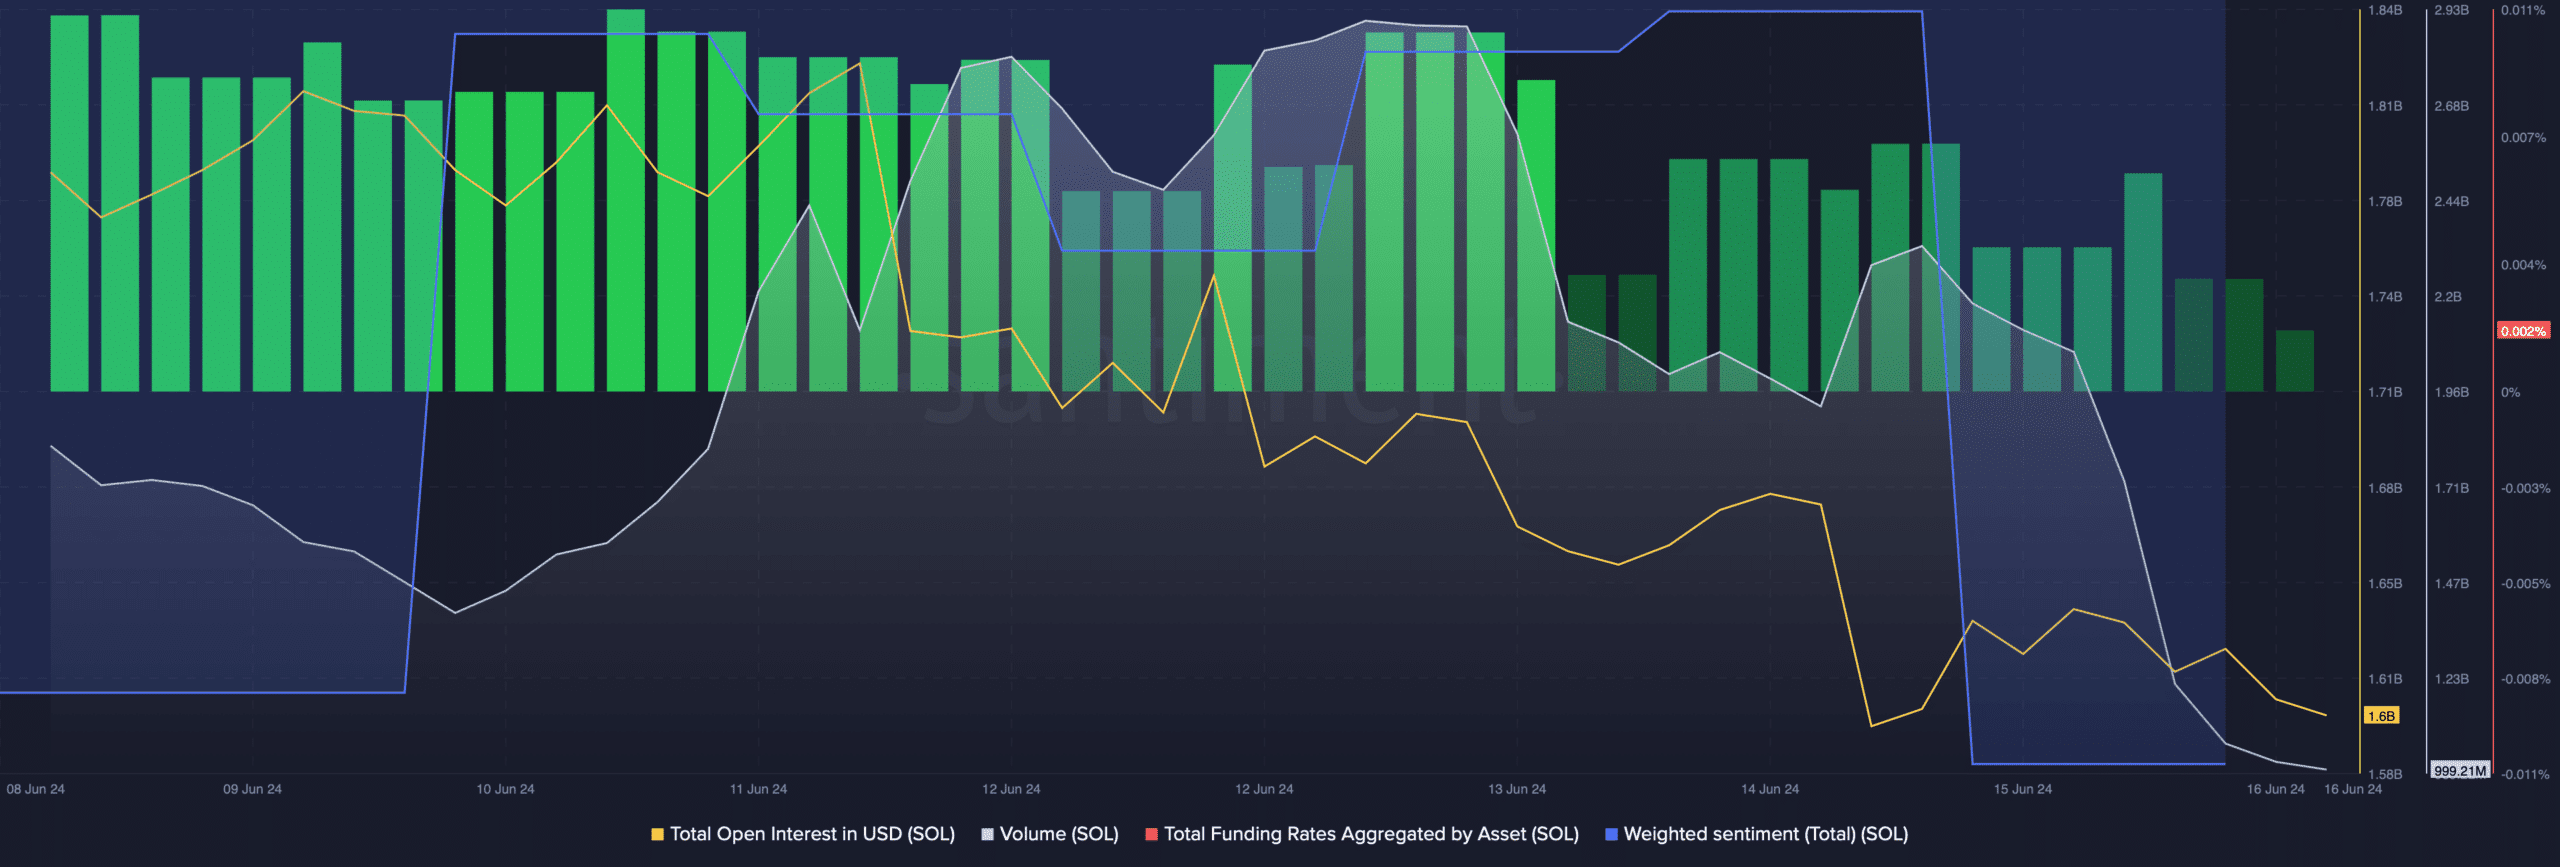Toggle the Total Open Interest in USD (SOL) legend label
This screenshot has width=2560, height=867.
point(812,834)
